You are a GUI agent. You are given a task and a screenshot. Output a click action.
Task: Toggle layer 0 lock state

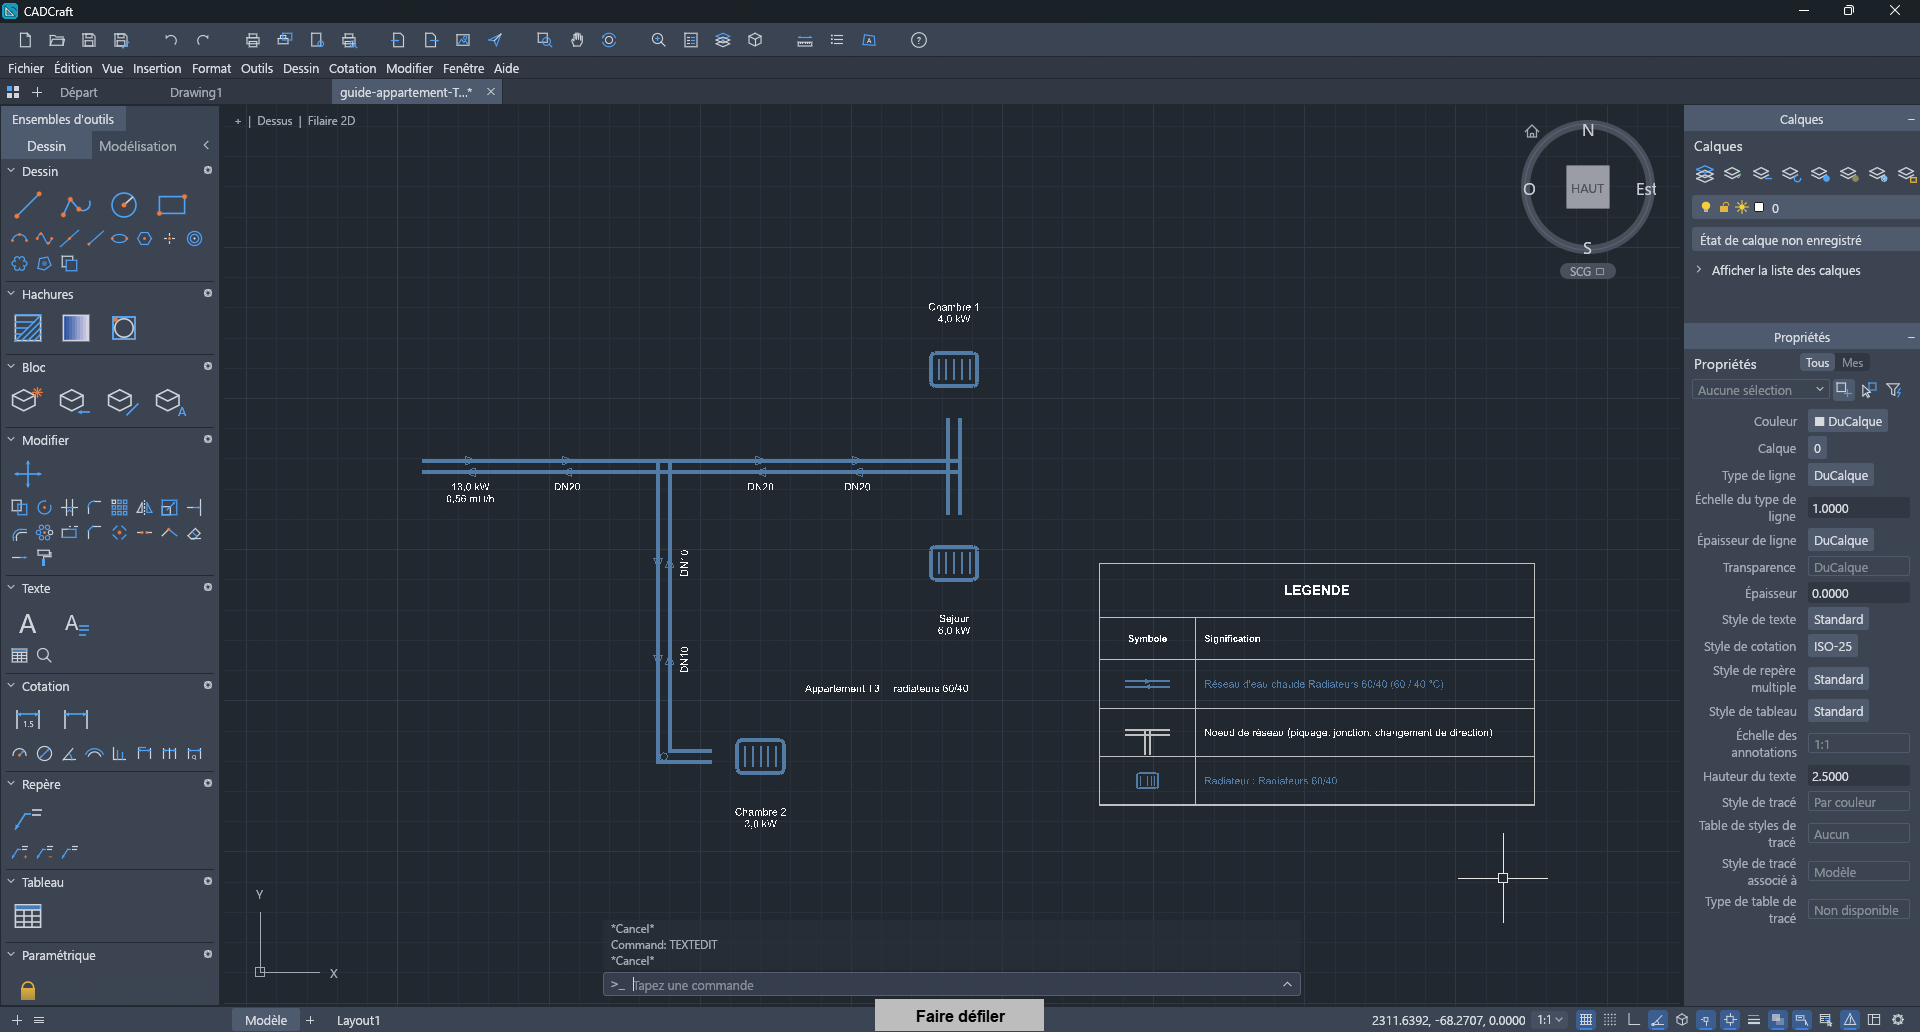(1724, 208)
